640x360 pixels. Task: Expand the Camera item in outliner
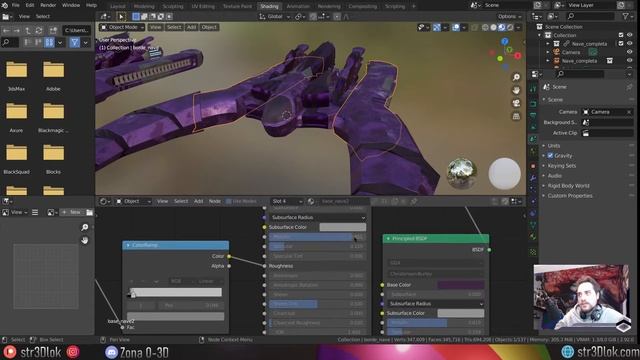click(548, 52)
